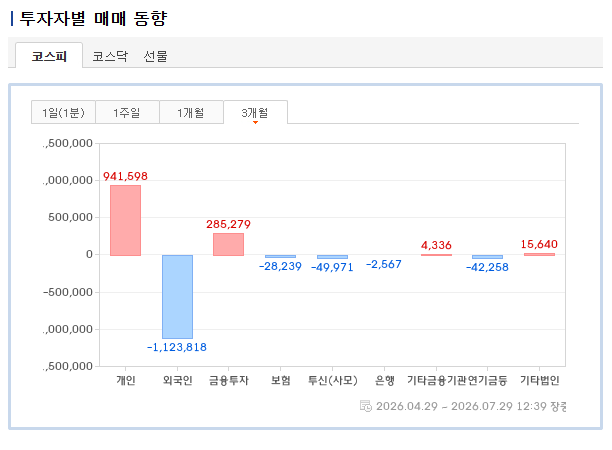Click the -42,258 value label

[x=487, y=267]
